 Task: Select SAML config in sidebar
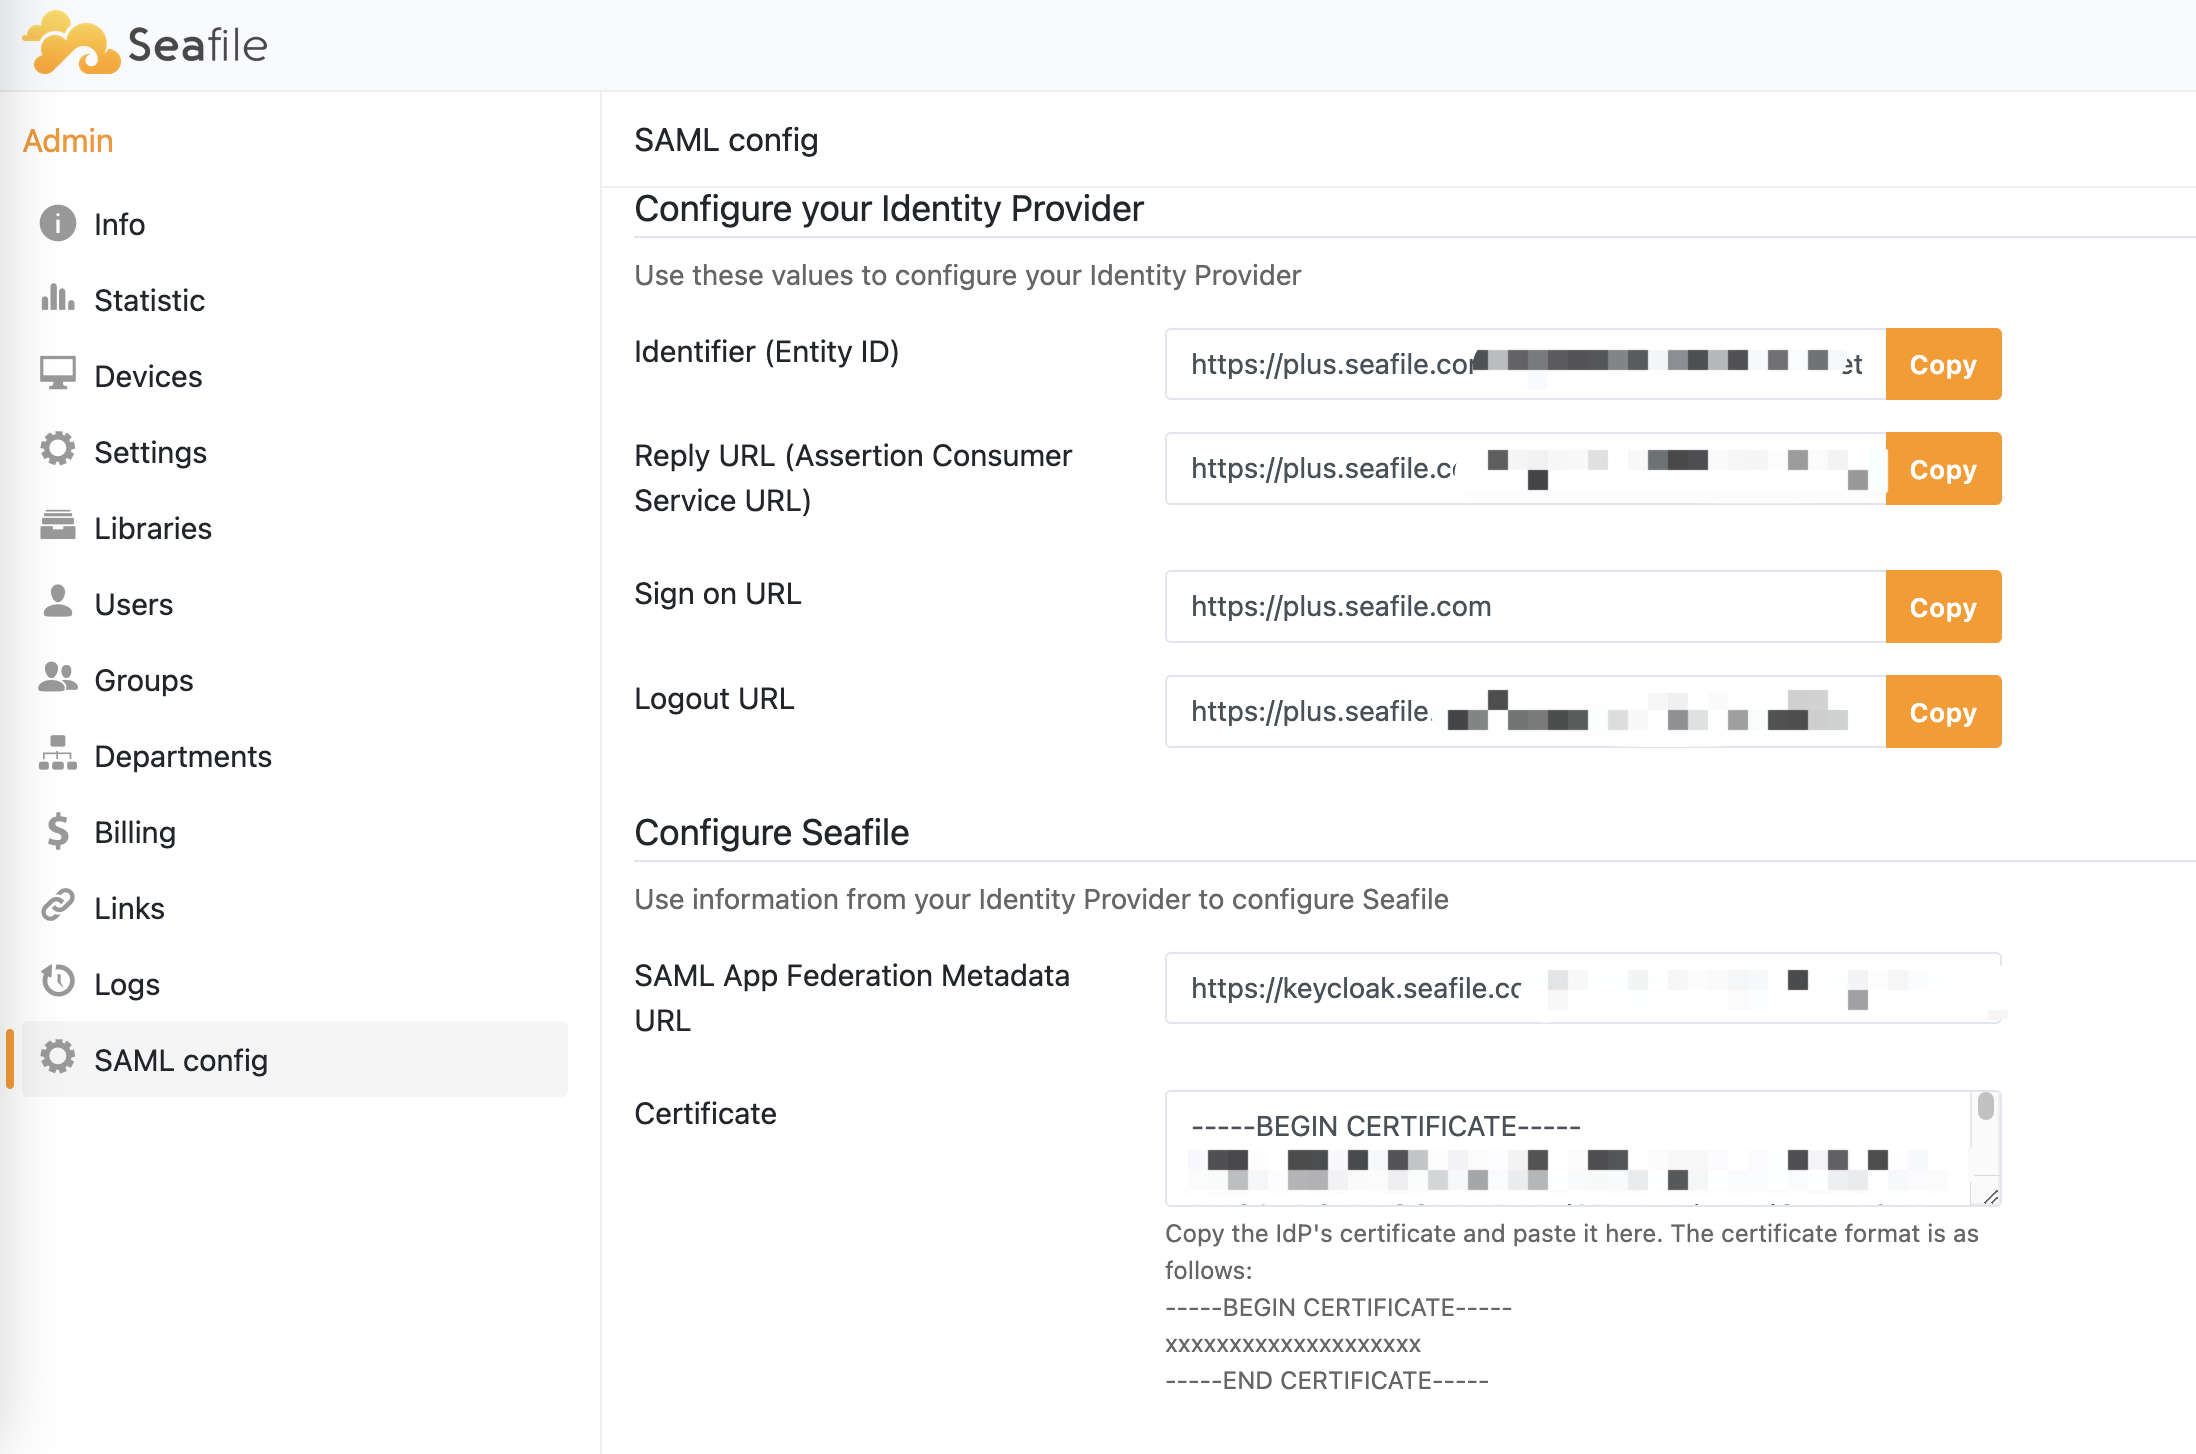tap(295, 1059)
